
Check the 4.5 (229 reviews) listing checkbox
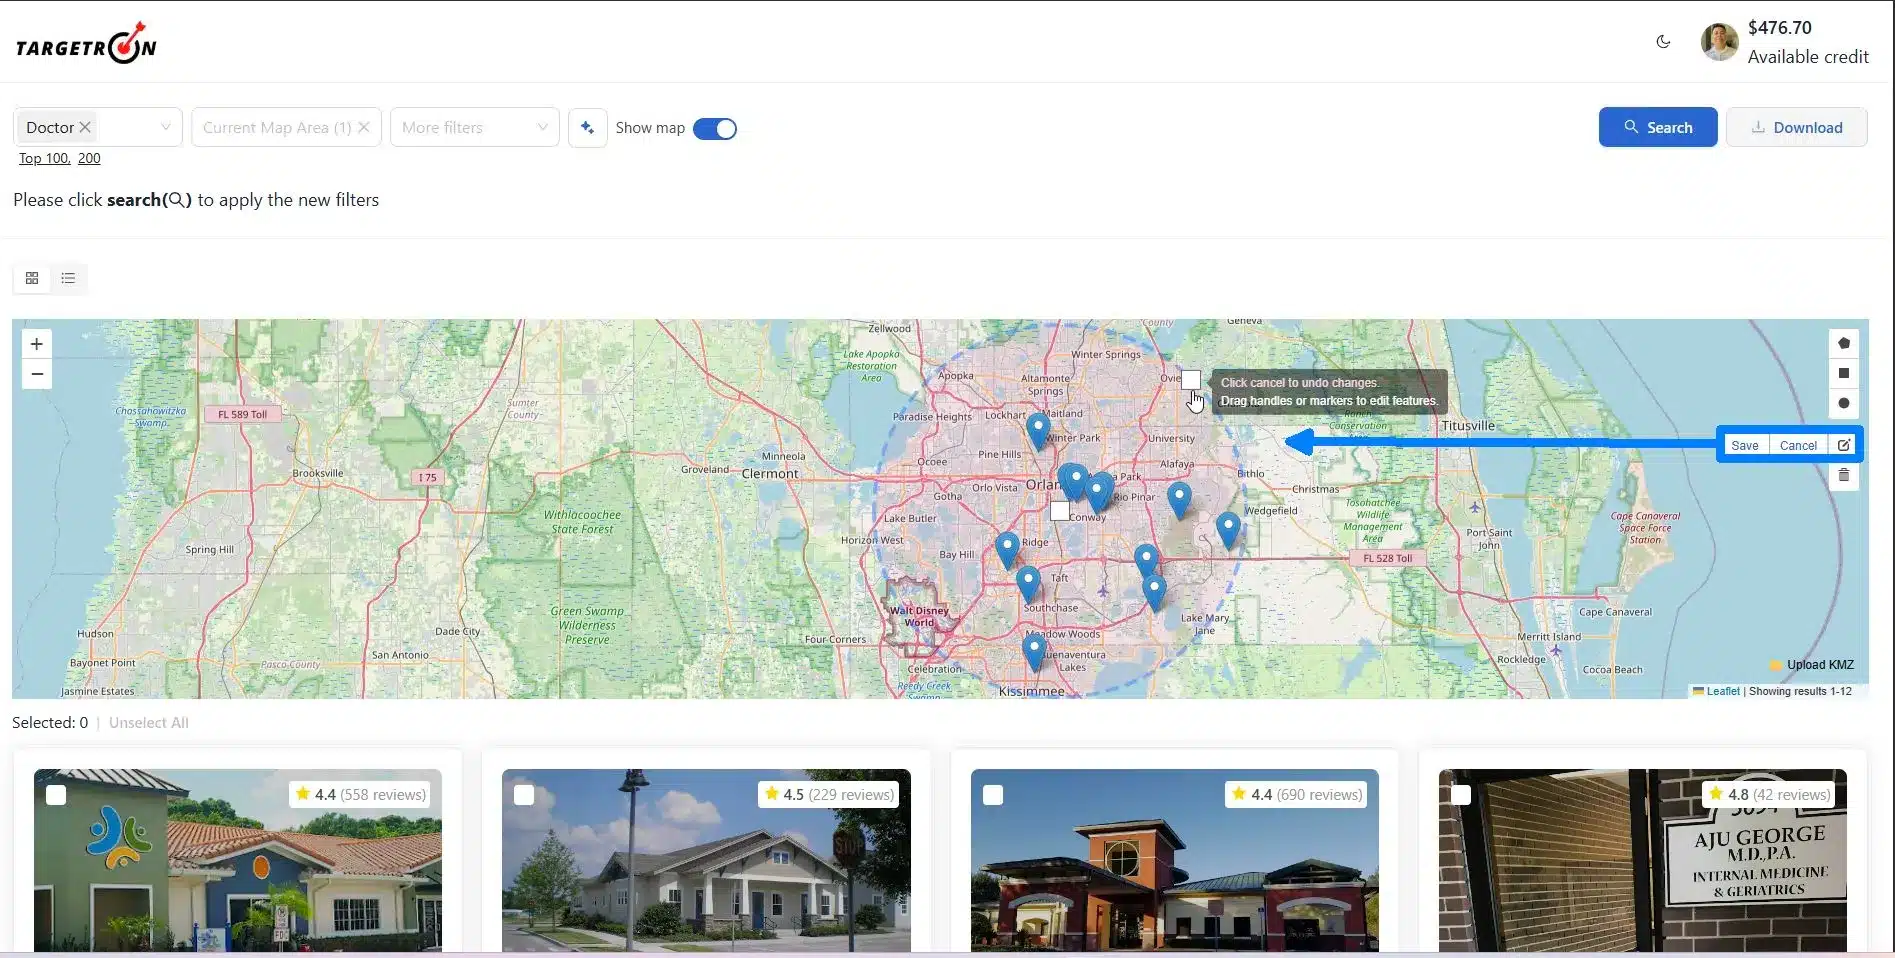pos(524,795)
